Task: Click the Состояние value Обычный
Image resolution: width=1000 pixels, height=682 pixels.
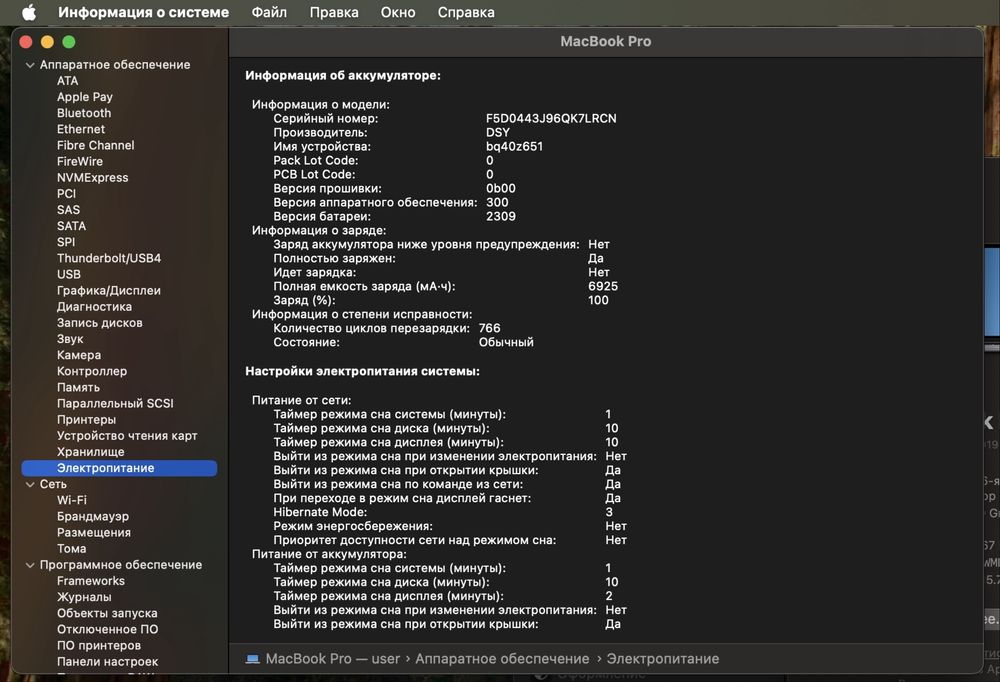Action: [x=506, y=343]
